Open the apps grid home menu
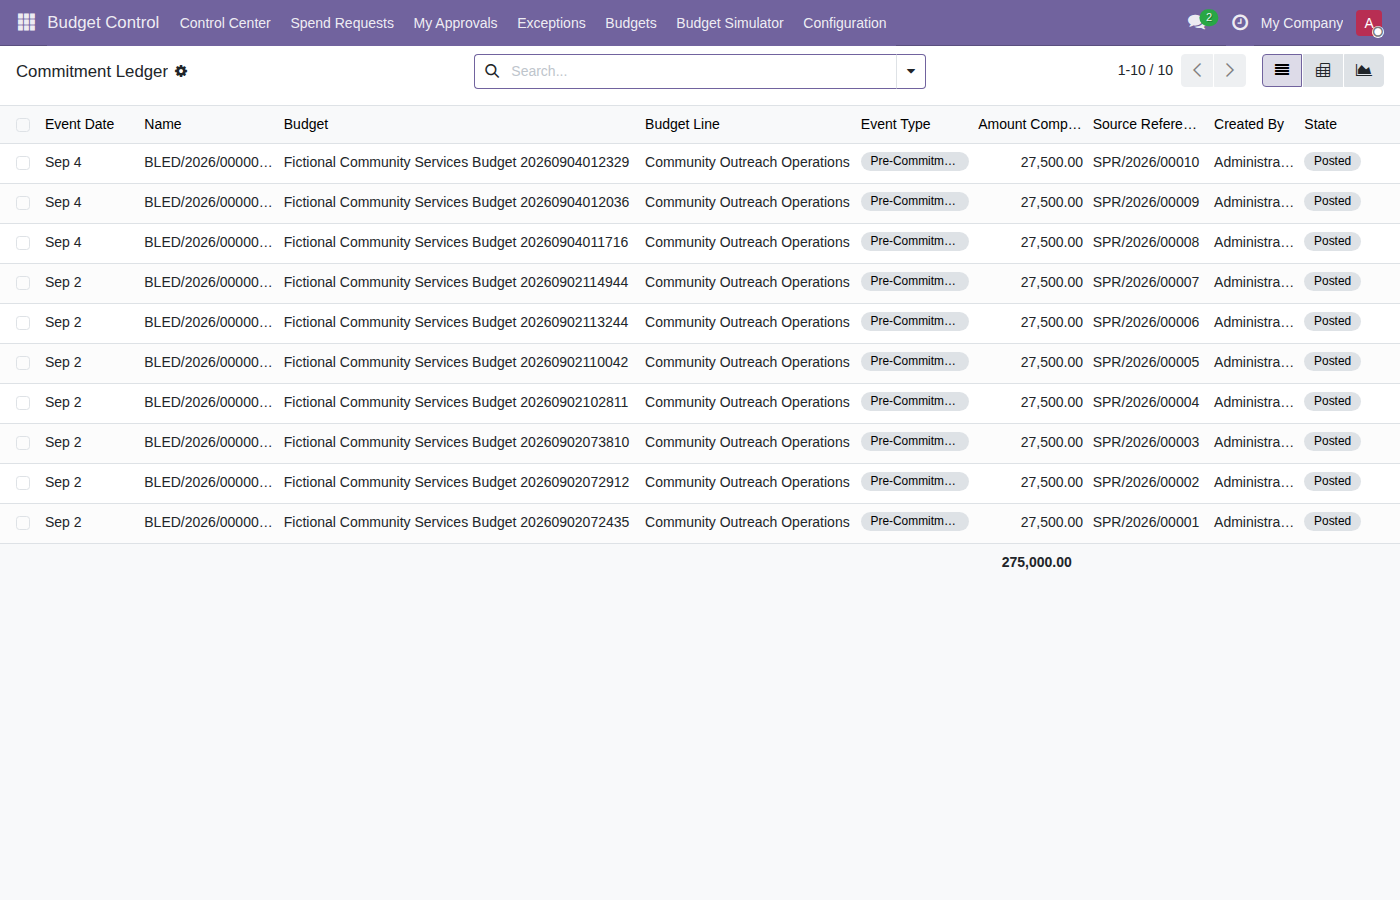 tap(26, 22)
